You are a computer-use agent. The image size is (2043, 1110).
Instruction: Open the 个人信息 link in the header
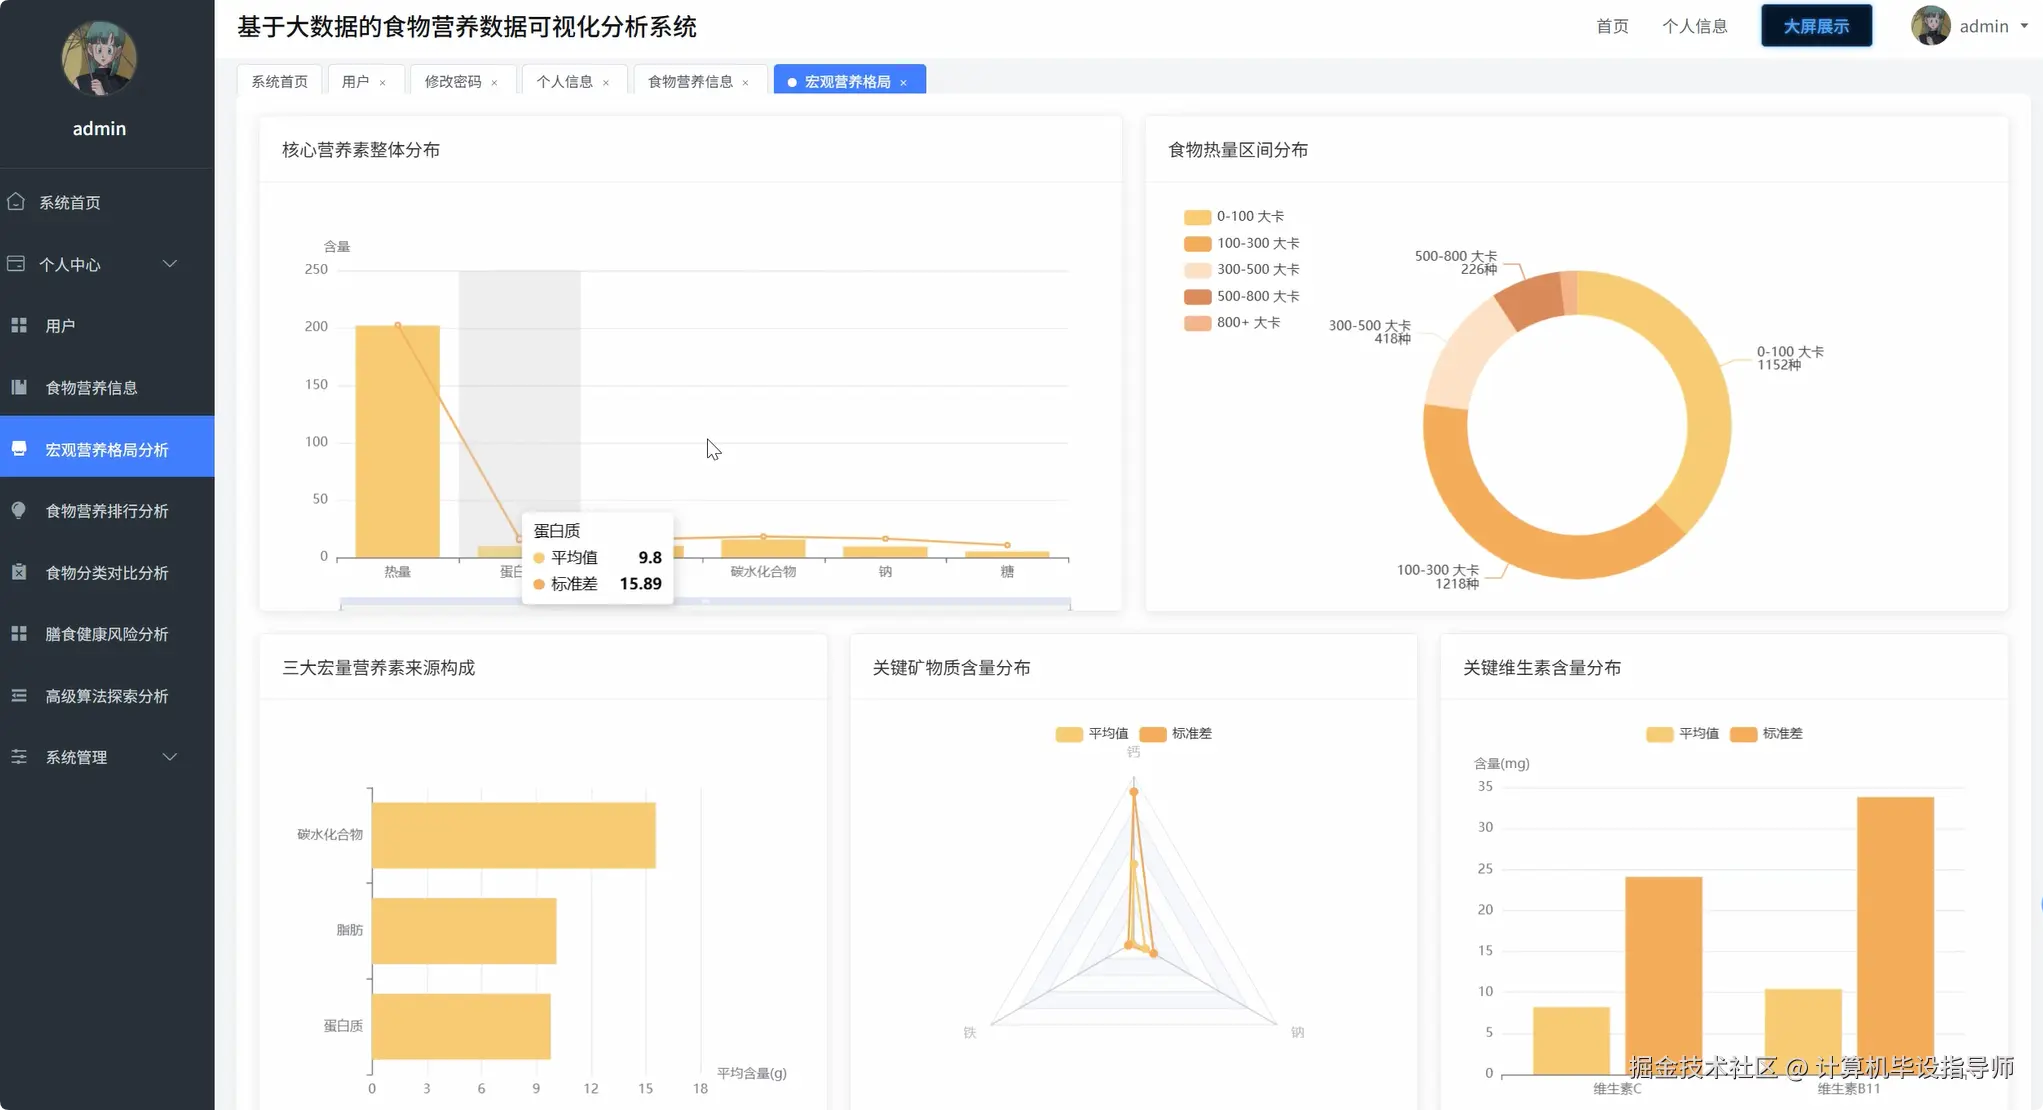tap(1695, 26)
